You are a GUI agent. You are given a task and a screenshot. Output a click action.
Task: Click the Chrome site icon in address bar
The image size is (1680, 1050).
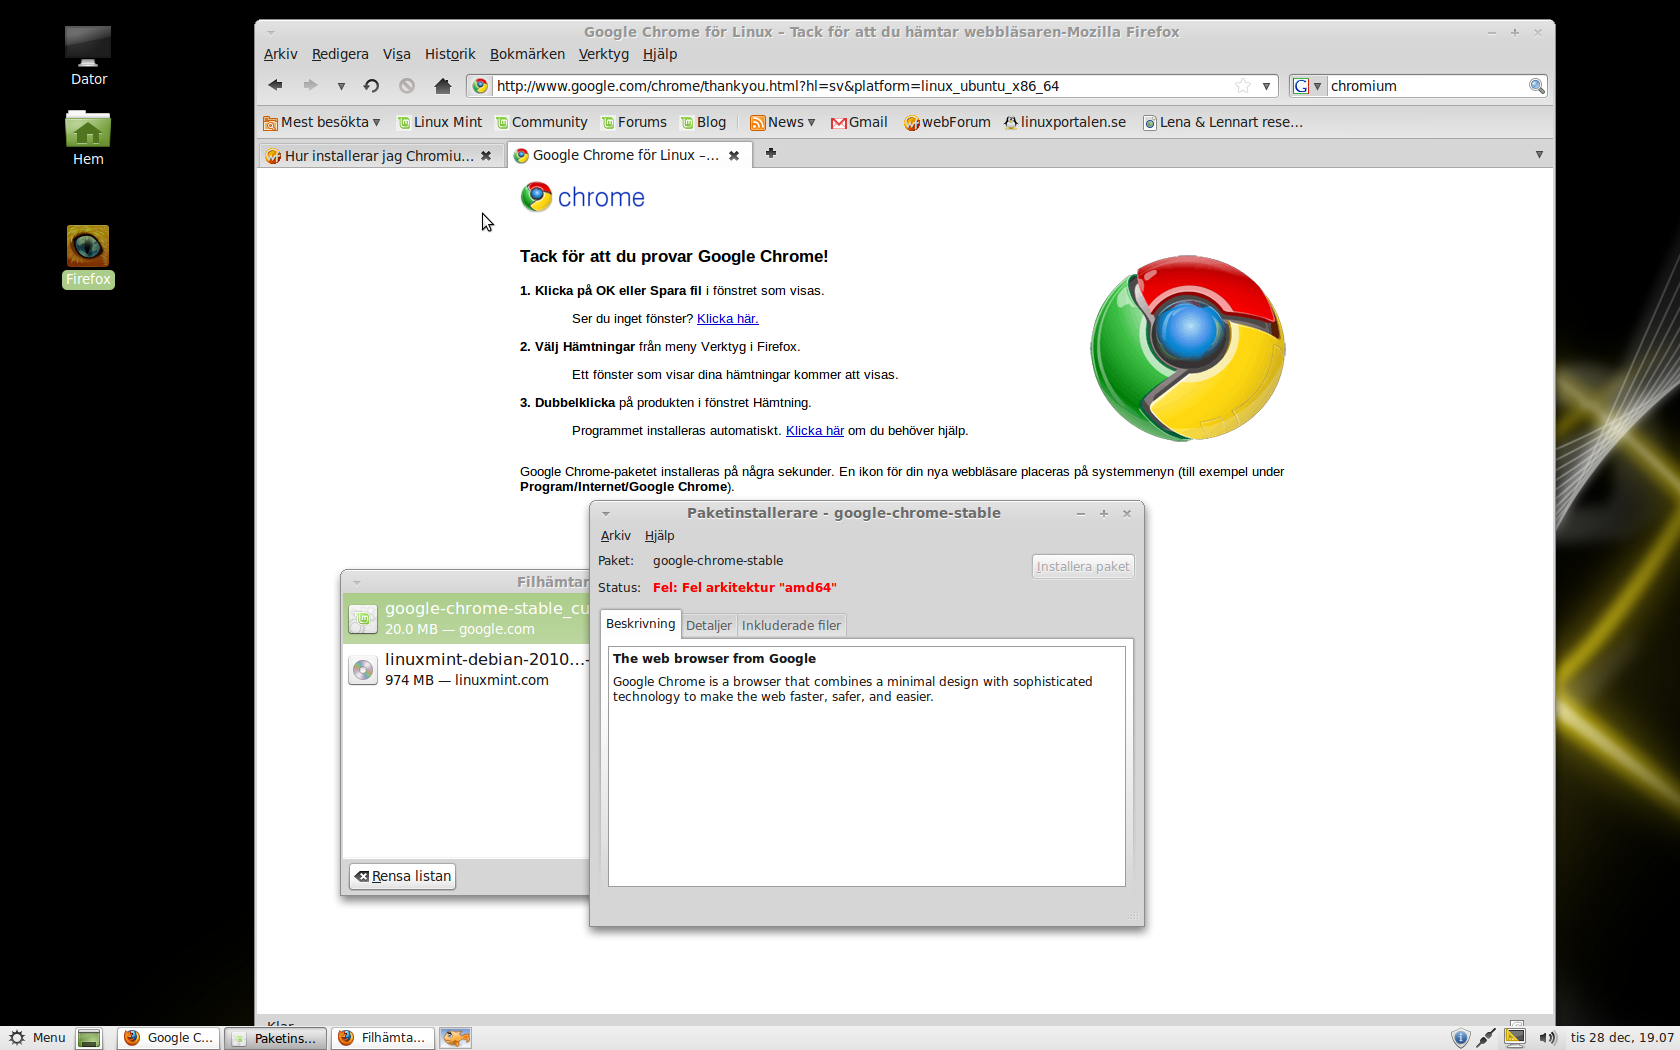click(x=481, y=86)
